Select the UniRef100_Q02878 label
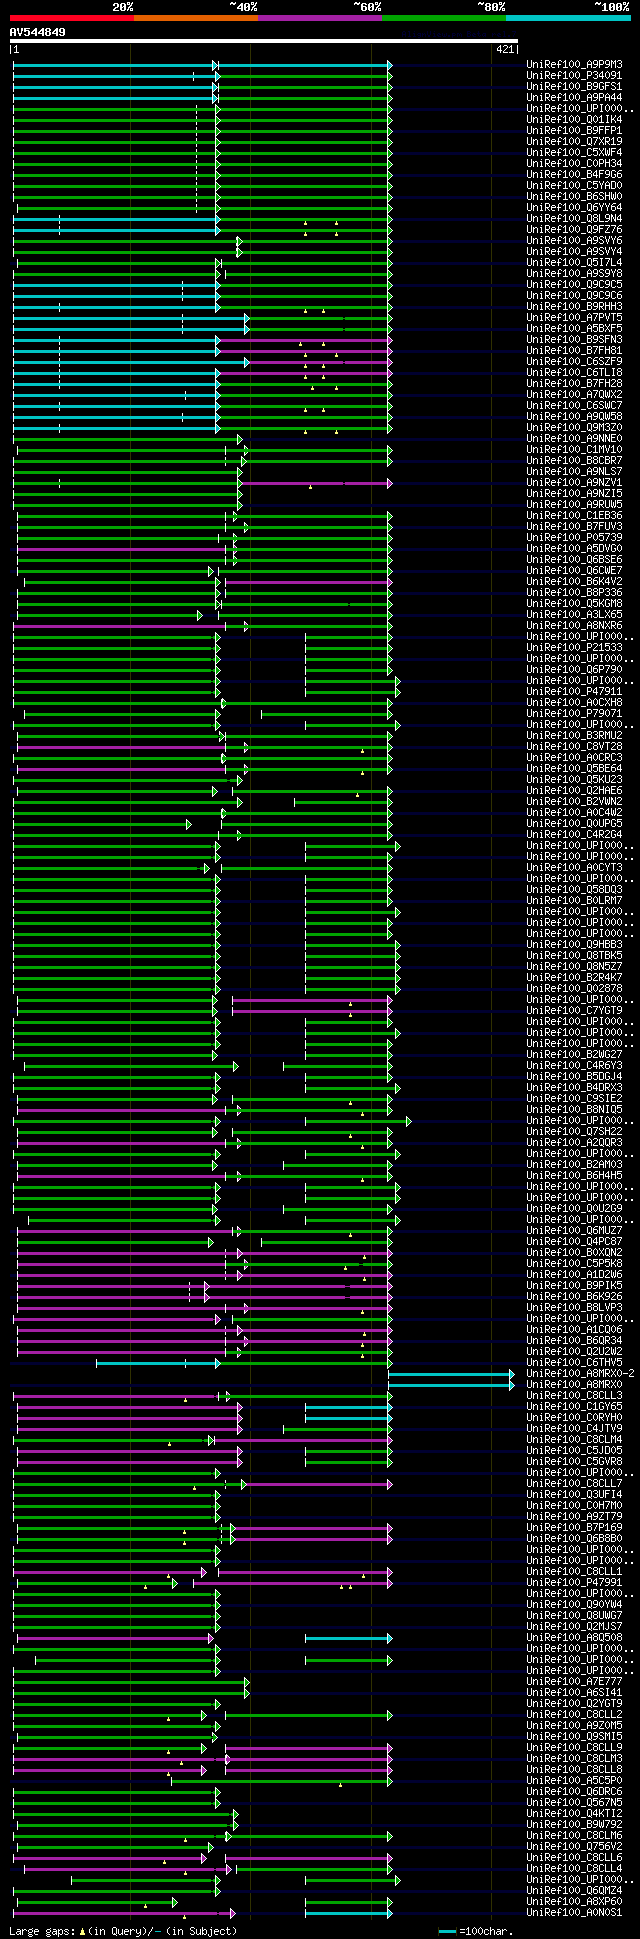This screenshot has width=640, height=1939. click(x=574, y=989)
